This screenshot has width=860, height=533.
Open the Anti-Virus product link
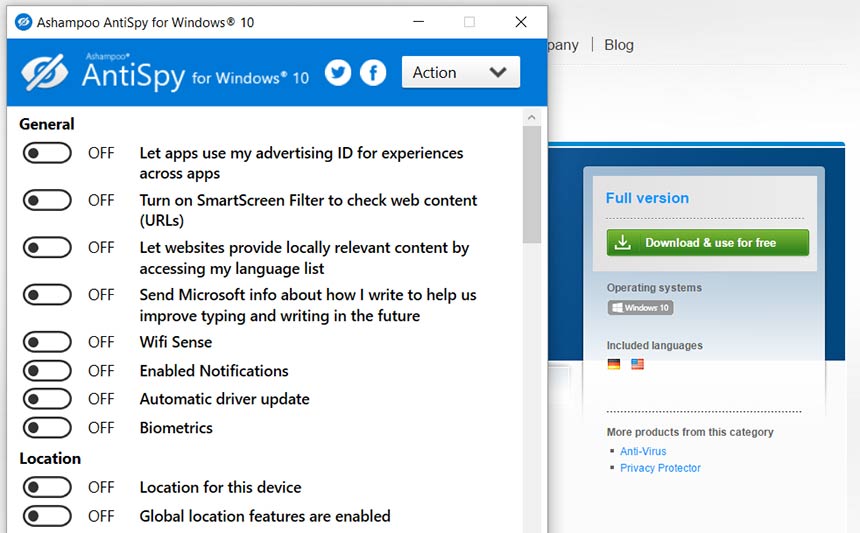643,451
